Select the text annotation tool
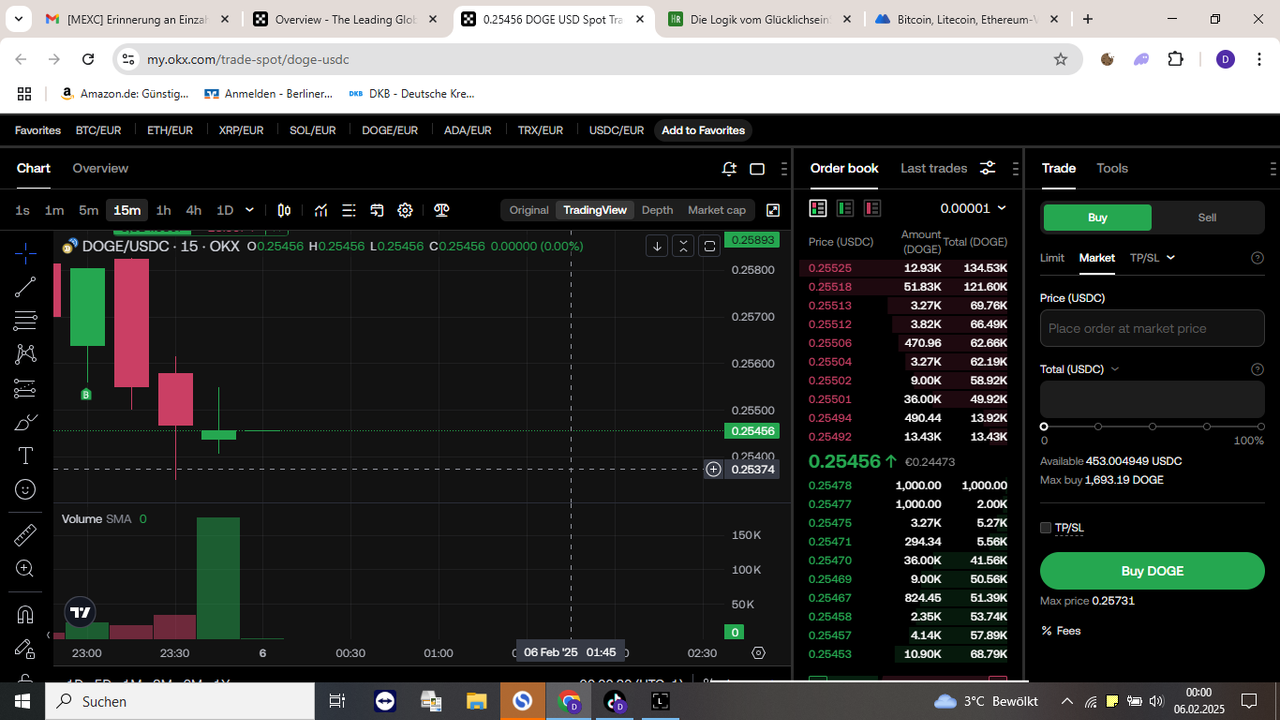 25,456
